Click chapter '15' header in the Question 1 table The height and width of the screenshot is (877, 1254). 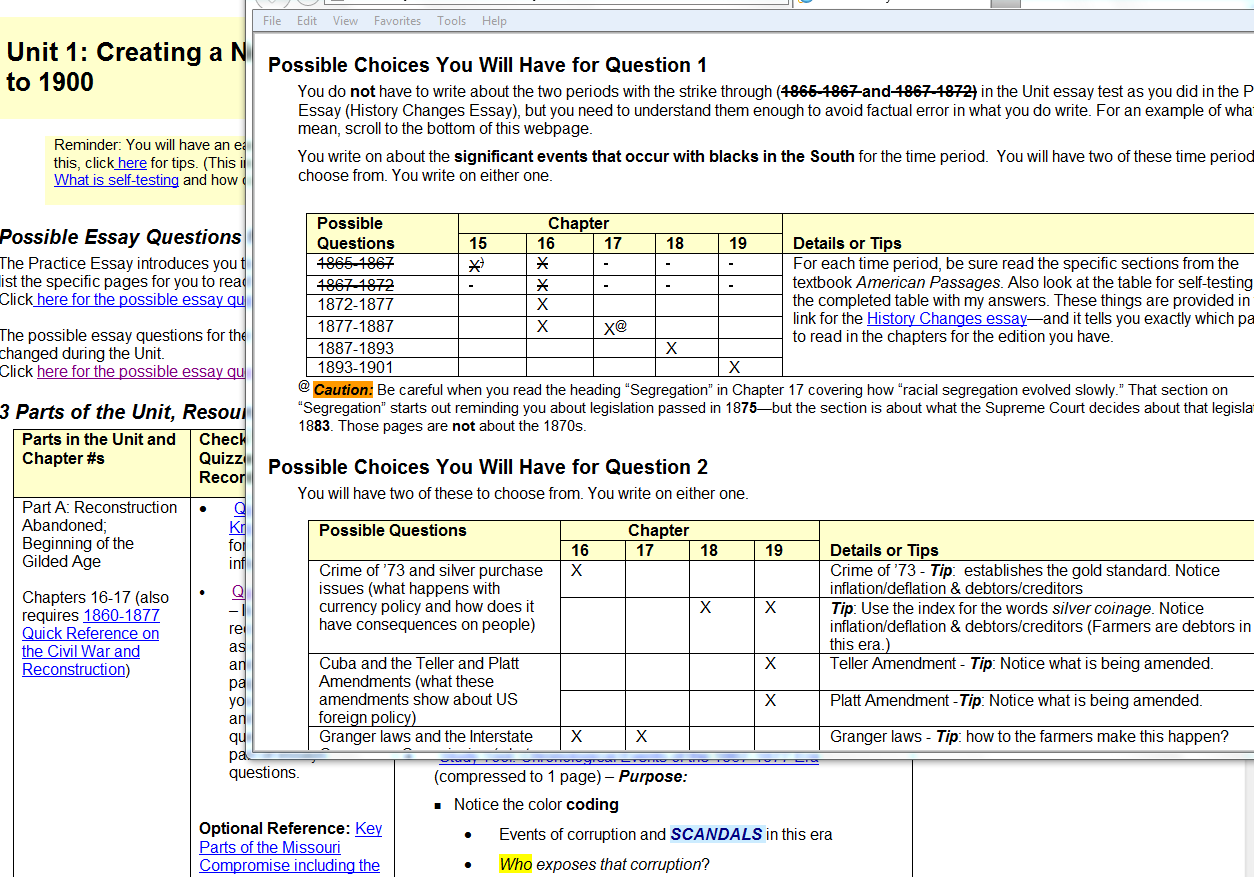point(478,243)
